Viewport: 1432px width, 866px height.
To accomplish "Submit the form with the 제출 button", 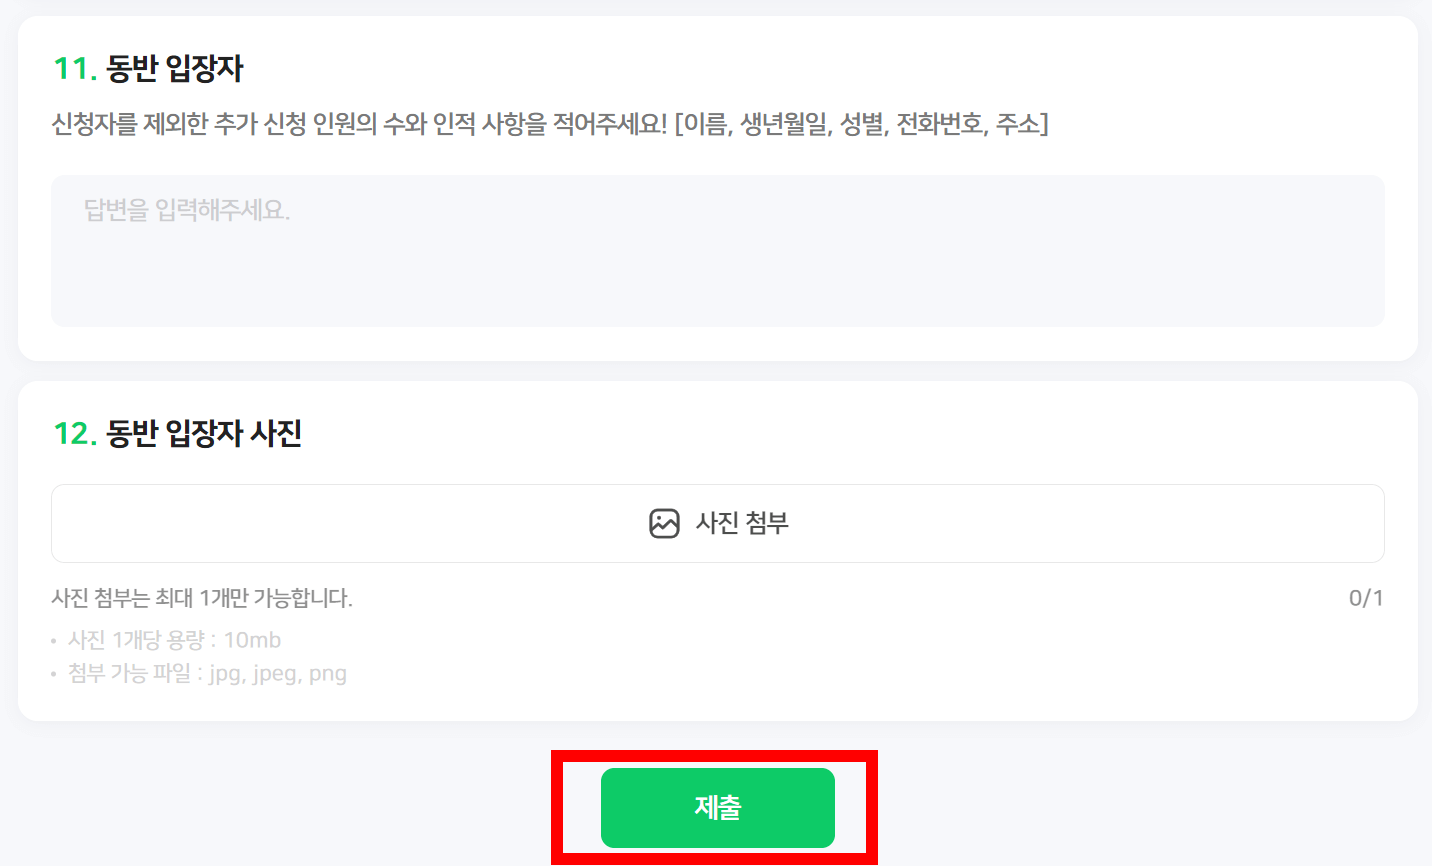I will click(716, 807).
